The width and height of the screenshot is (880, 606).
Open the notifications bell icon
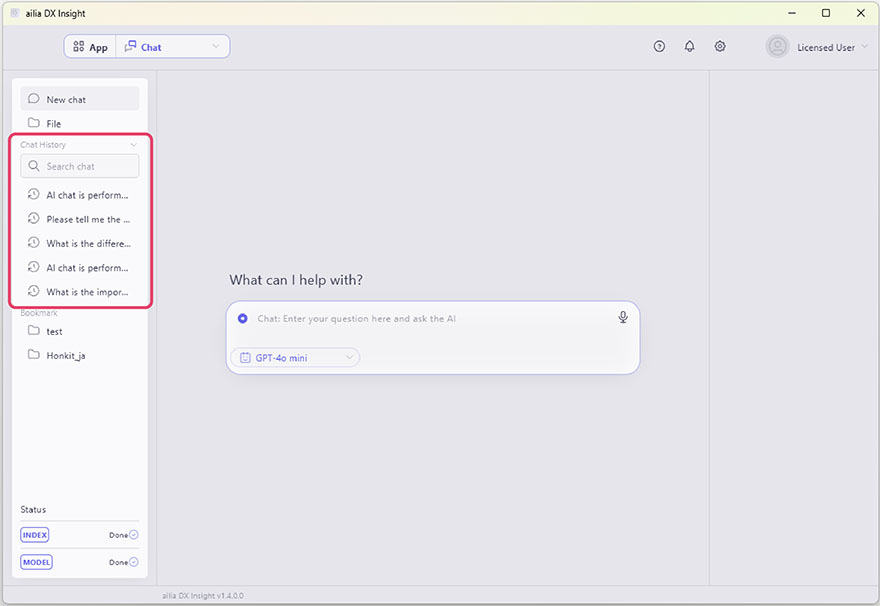click(x=689, y=47)
